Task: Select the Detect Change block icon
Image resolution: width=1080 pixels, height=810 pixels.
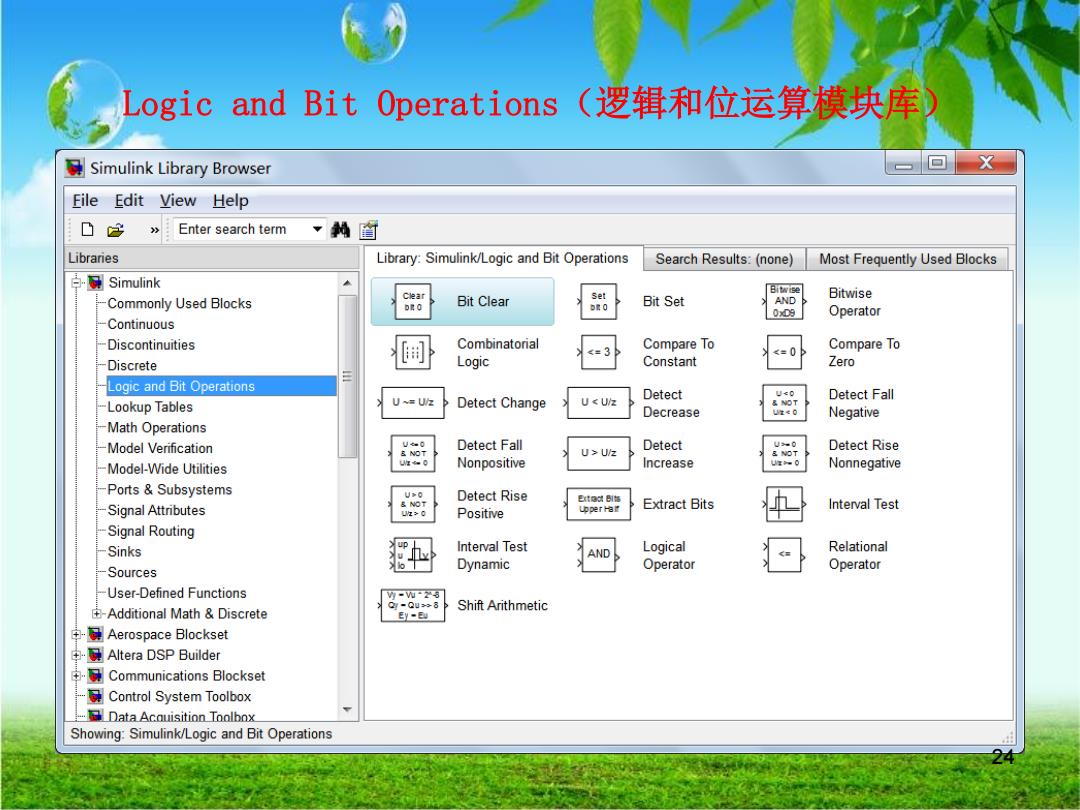Action: 413,403
